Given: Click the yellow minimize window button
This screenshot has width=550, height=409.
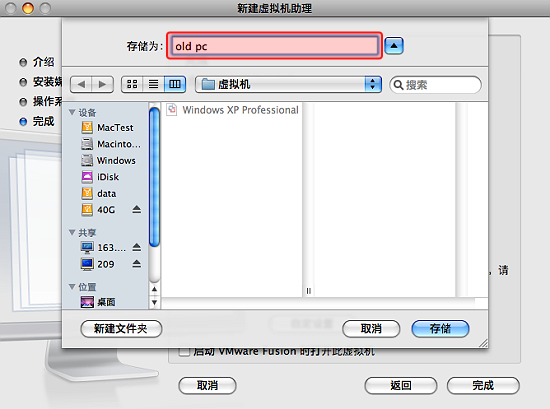Looking at the screenshot, I should (x=28, y=7).
